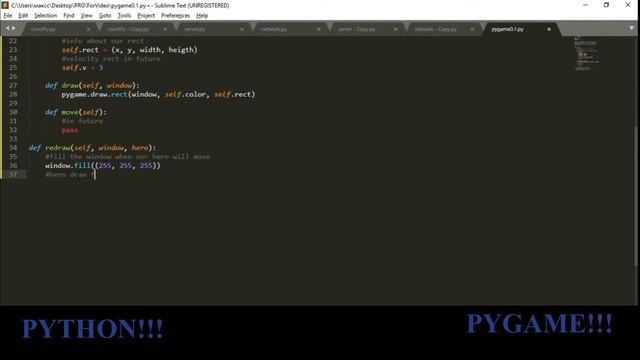Click the 'def move(self):' line
Screen dimensions: 640x360
[76, 112]
